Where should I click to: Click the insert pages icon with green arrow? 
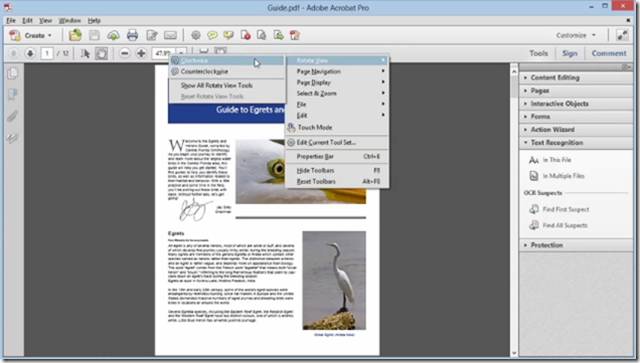click(x=278, y=35)
